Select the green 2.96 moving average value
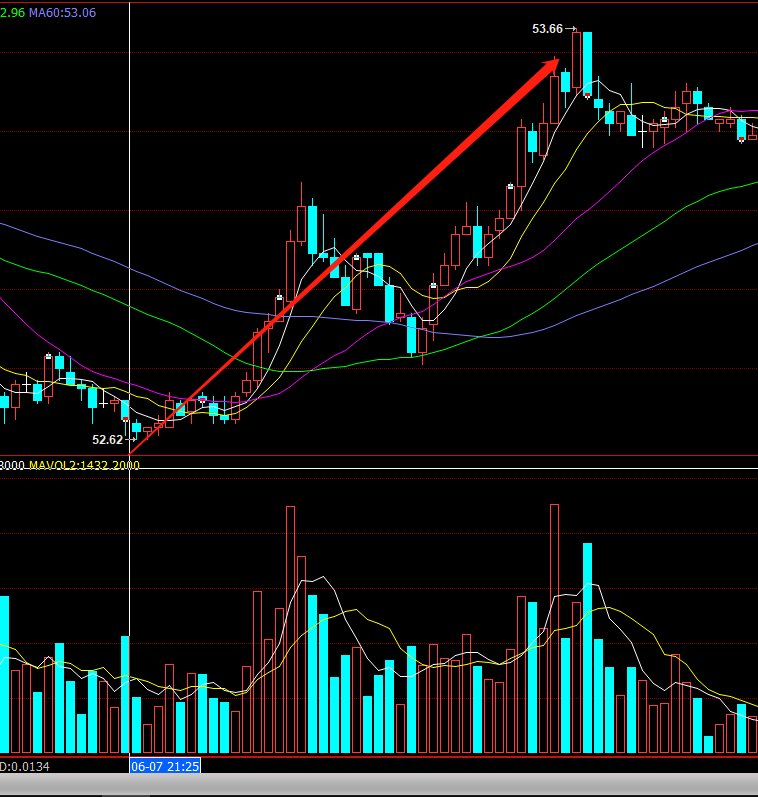Viewport: 758px width, 797px height. tap(12, 12)
